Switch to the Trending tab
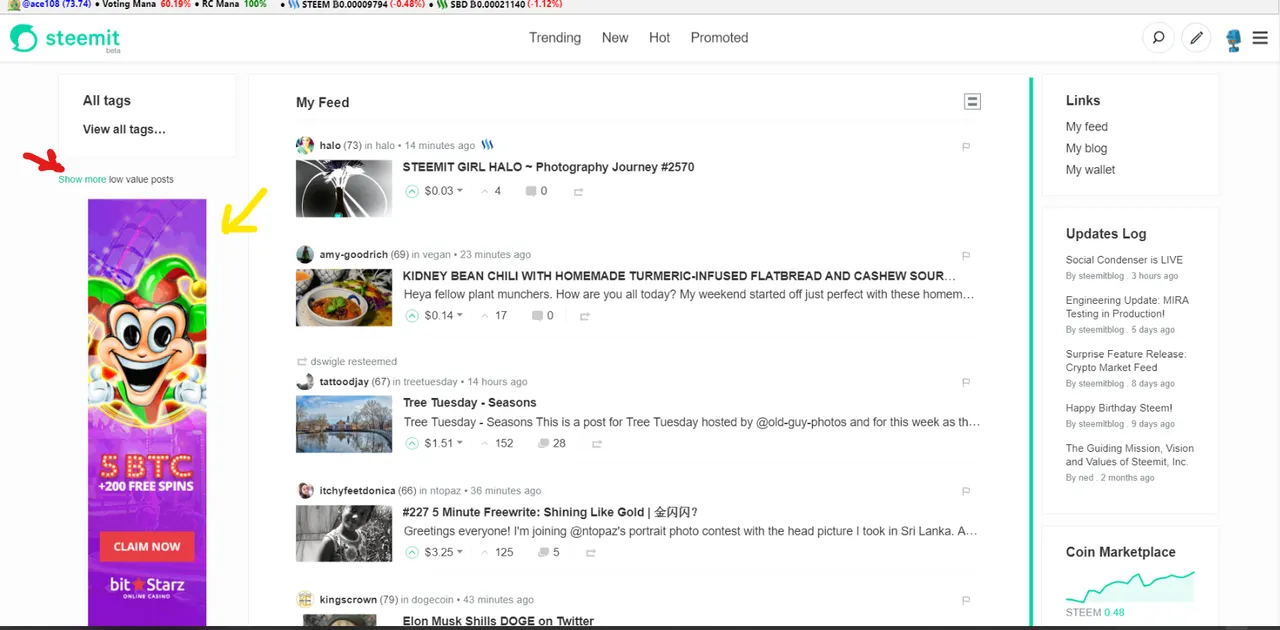 (x=555, y=38)
